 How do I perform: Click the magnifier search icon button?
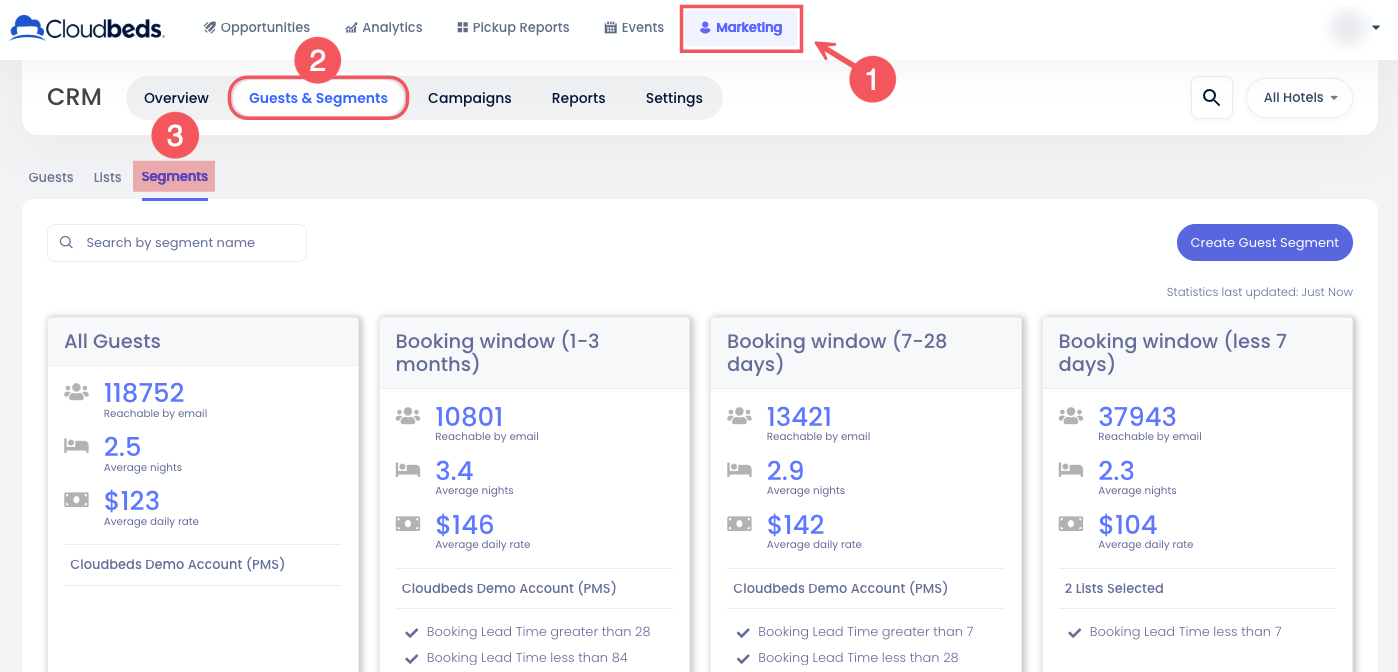click(1211, 98)
